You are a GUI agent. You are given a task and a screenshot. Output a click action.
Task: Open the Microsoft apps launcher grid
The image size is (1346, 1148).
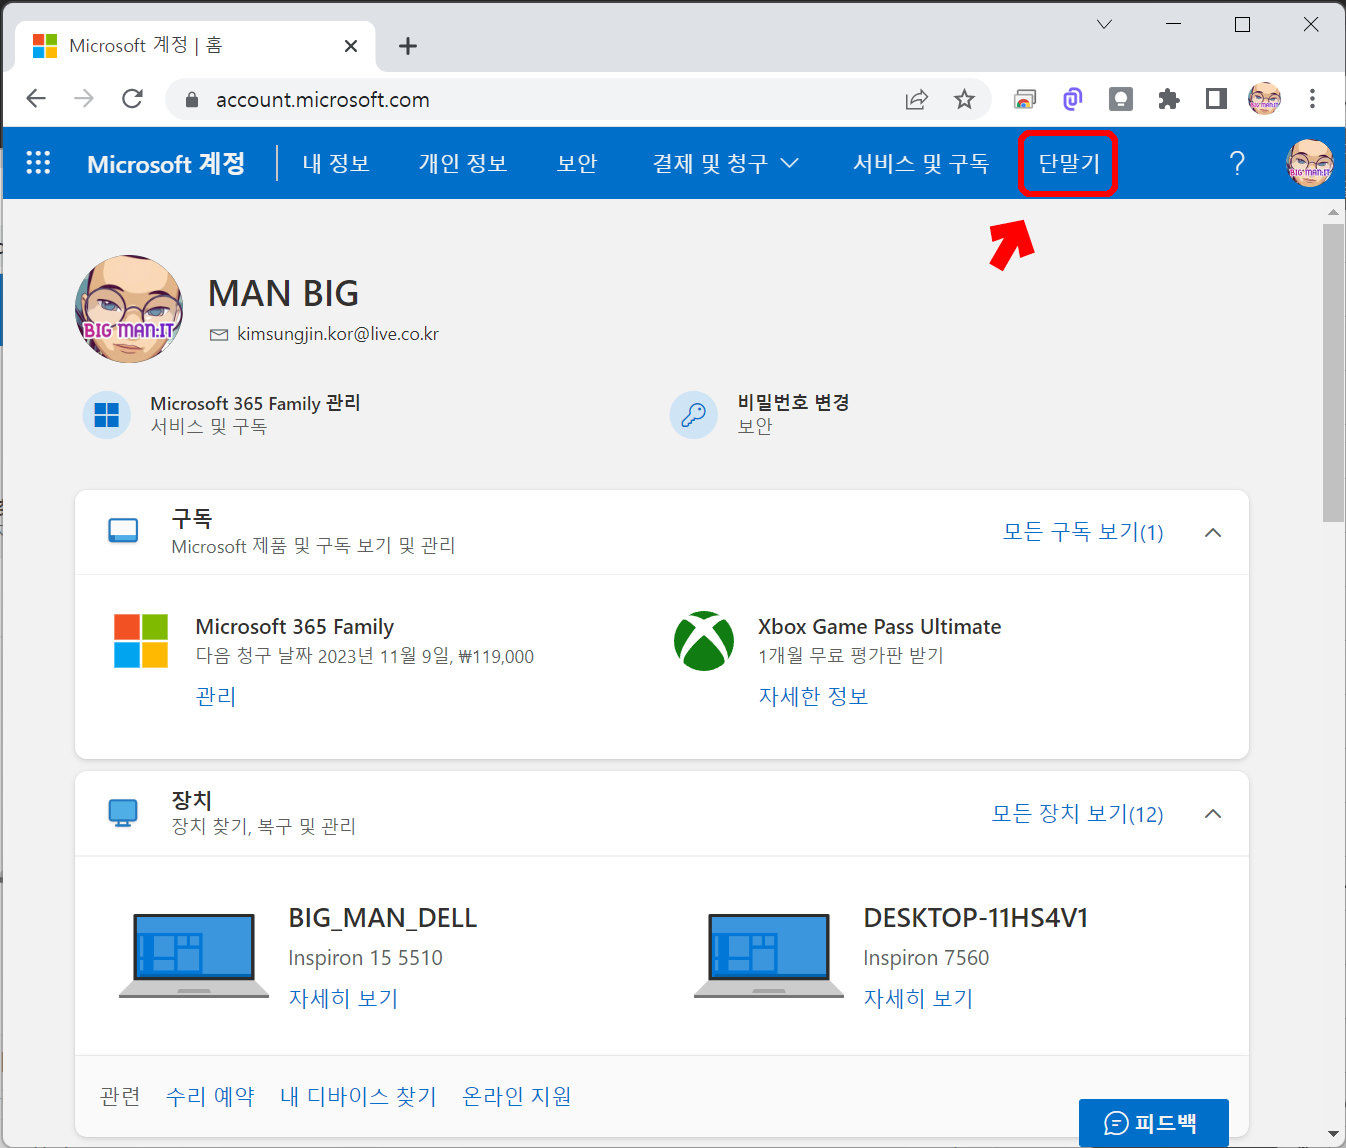[38, 163]
